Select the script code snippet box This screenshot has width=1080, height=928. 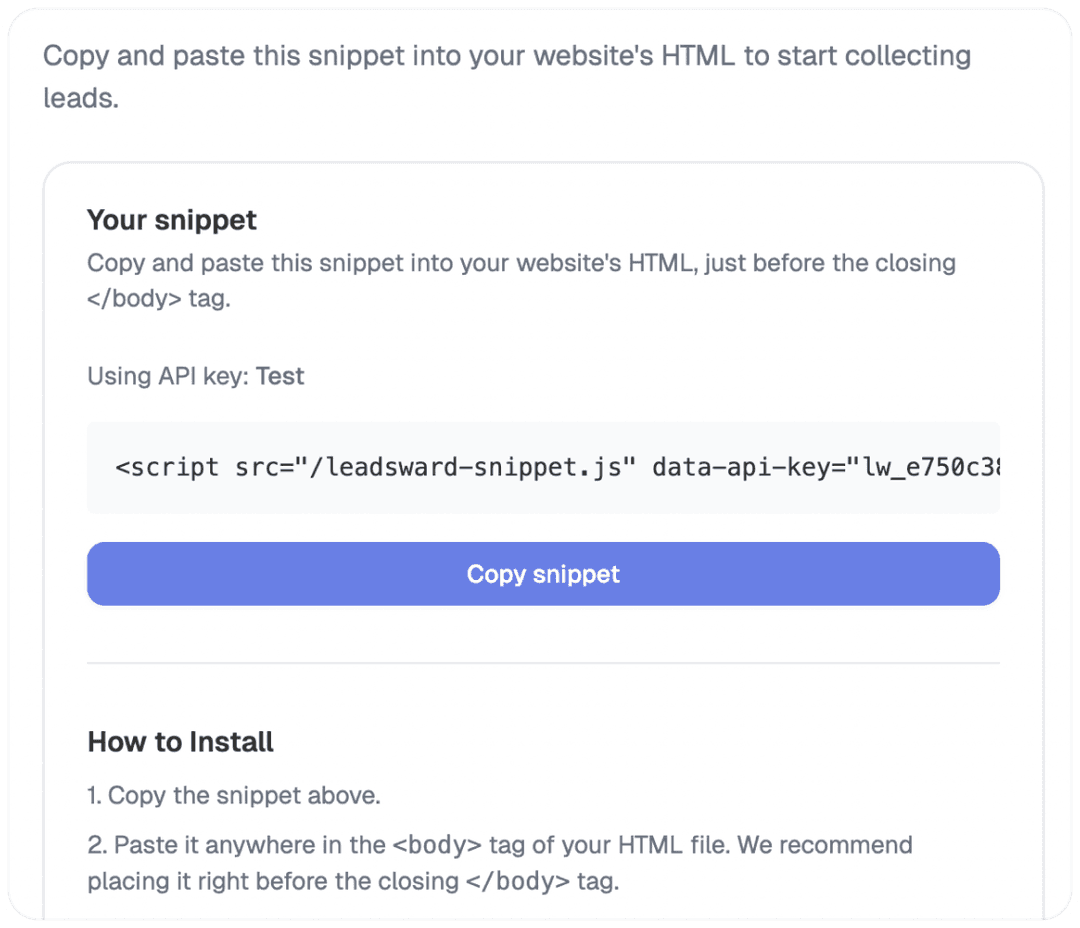(543, 468)
